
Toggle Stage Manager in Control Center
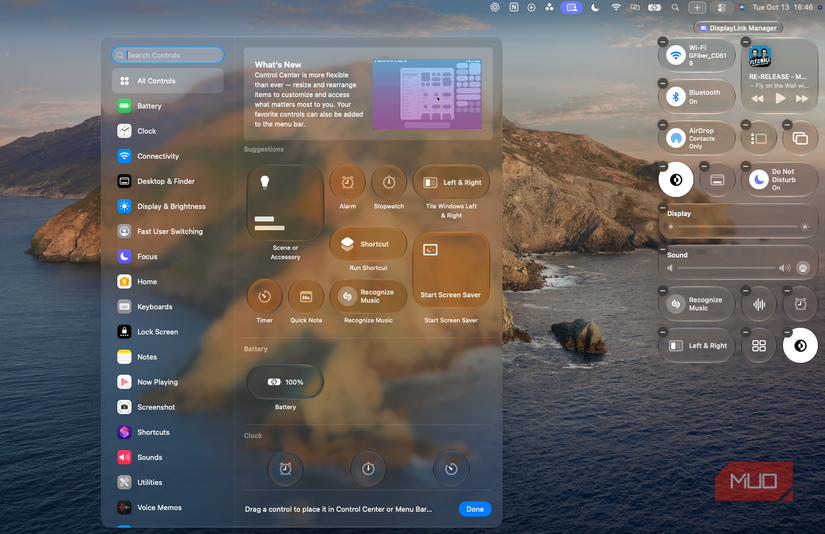tap(759, 138)
